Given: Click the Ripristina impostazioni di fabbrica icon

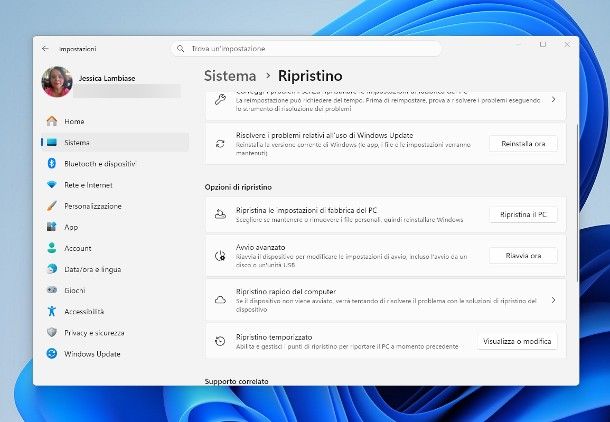Looking at the screenshot, I should tap(220, 214).
